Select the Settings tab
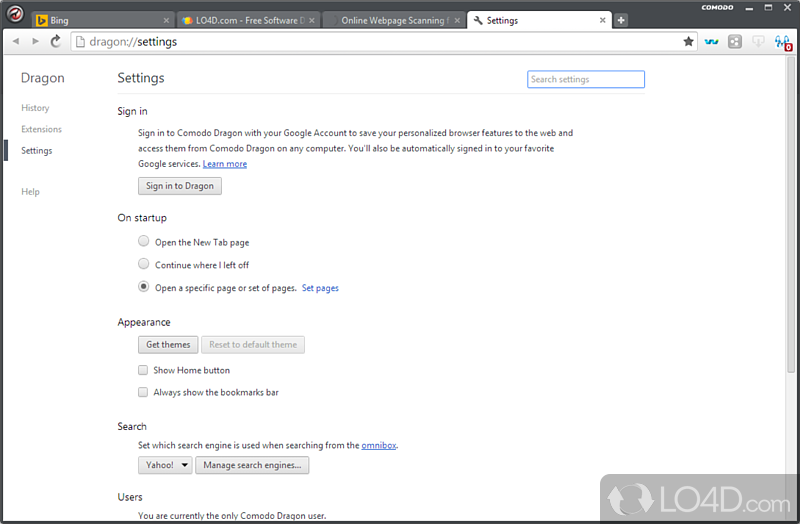800x524 pixels. tap(539, 20)
